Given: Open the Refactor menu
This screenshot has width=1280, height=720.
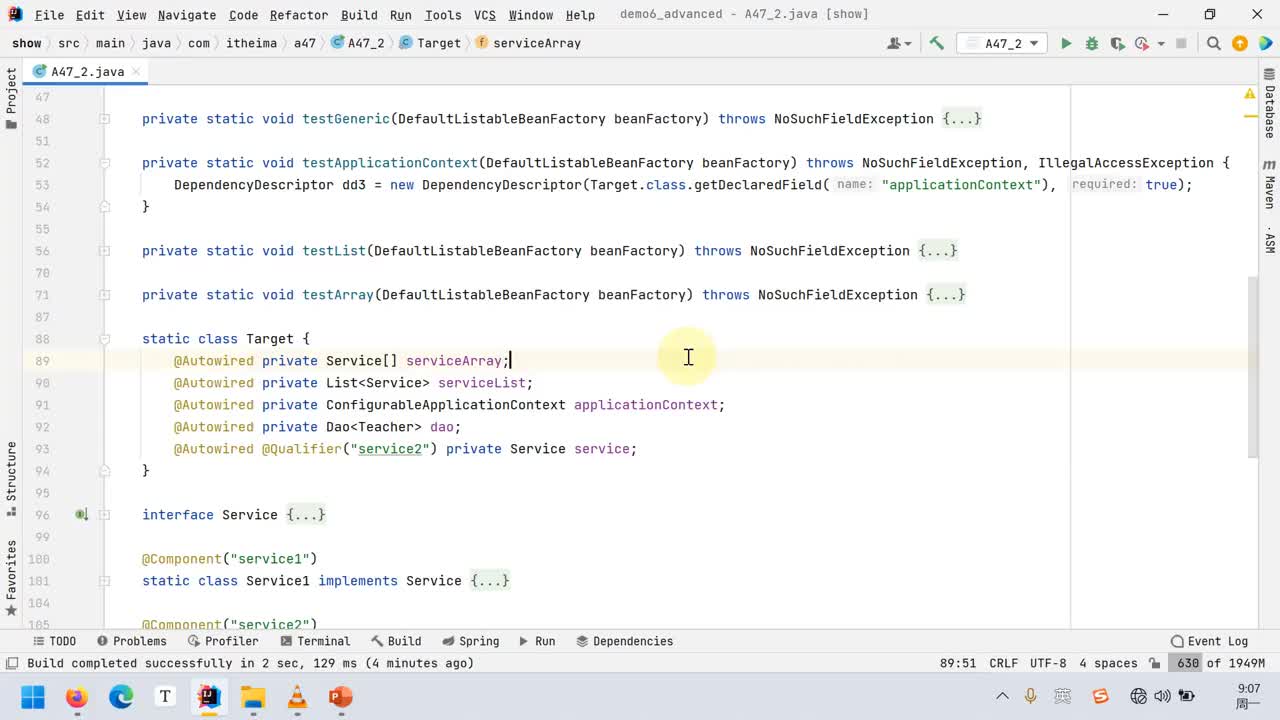Looking at the screenshot, I should coord(298,15).
